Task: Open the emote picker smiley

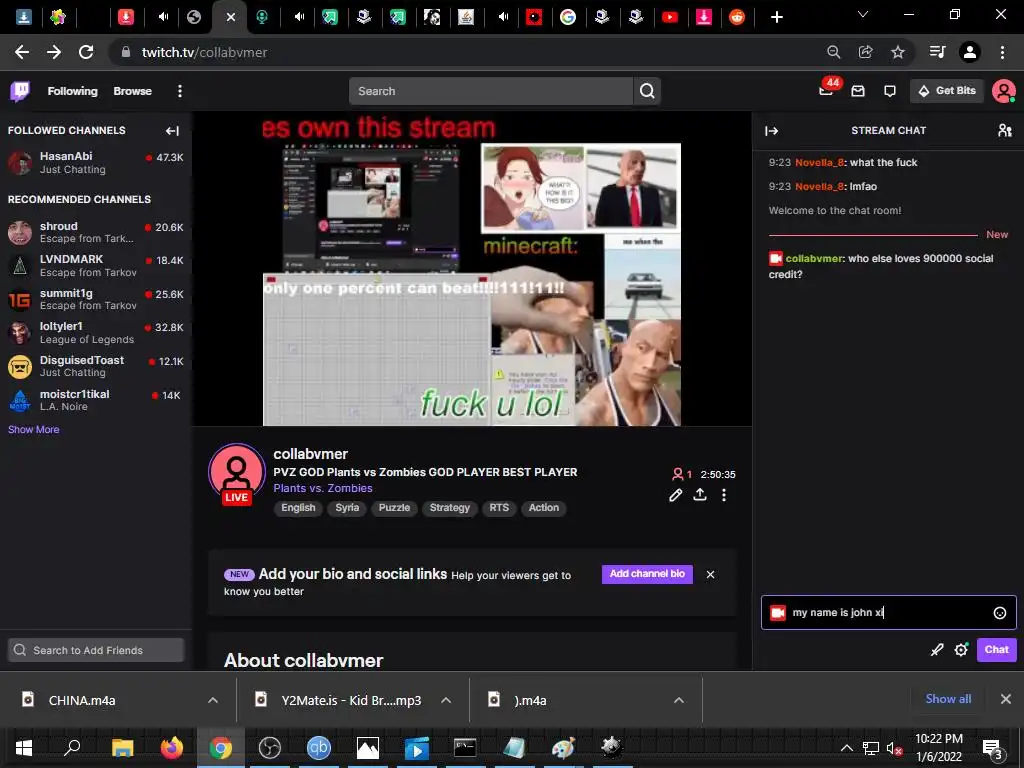Action: pos(999,613)
